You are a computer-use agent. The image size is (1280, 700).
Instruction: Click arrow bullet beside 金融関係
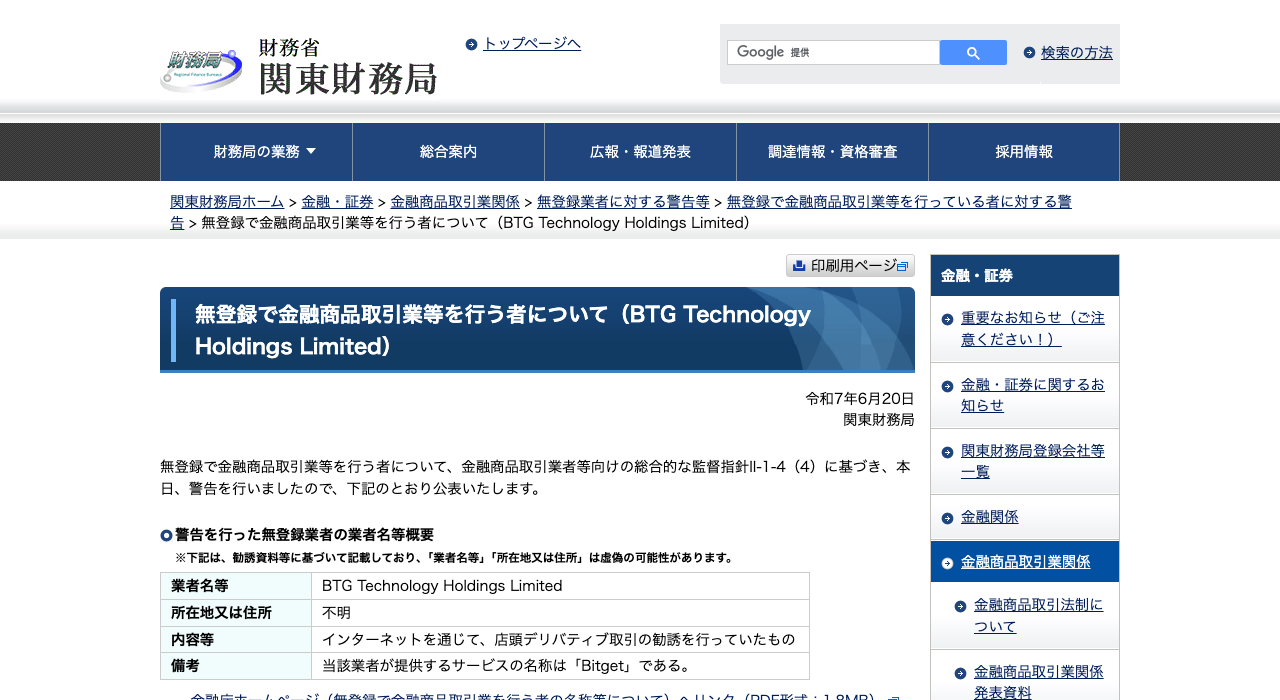(x=947, y=518)
